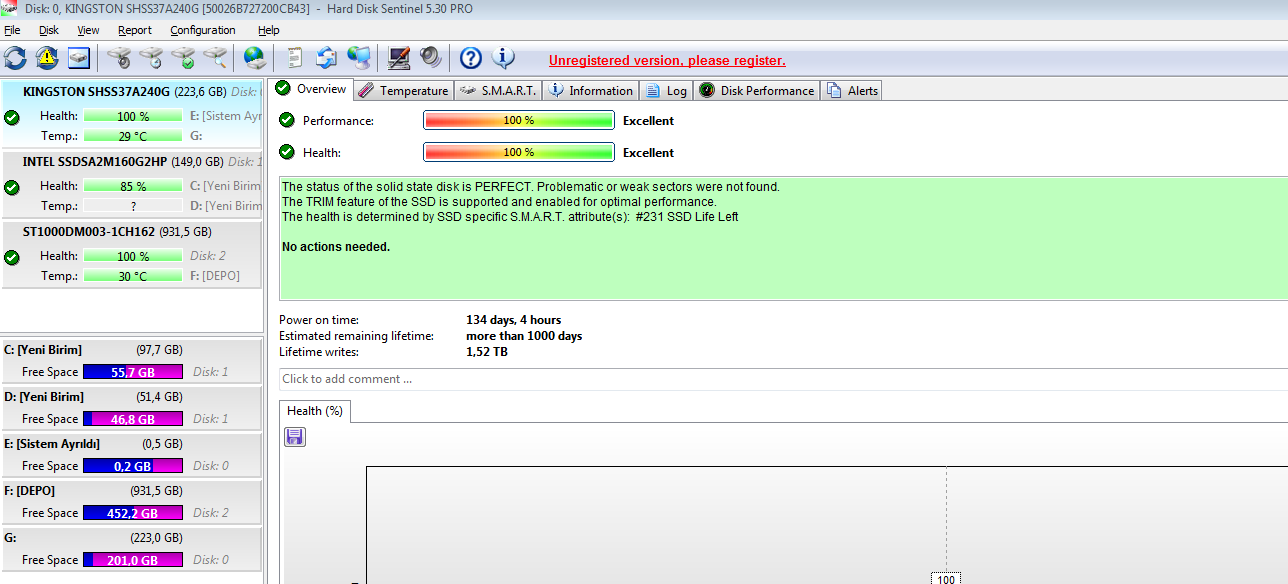This screenshot has height=584, width=1288.
Task: Click the 201,0 GB free space bar
Action: tap(133, 560)
